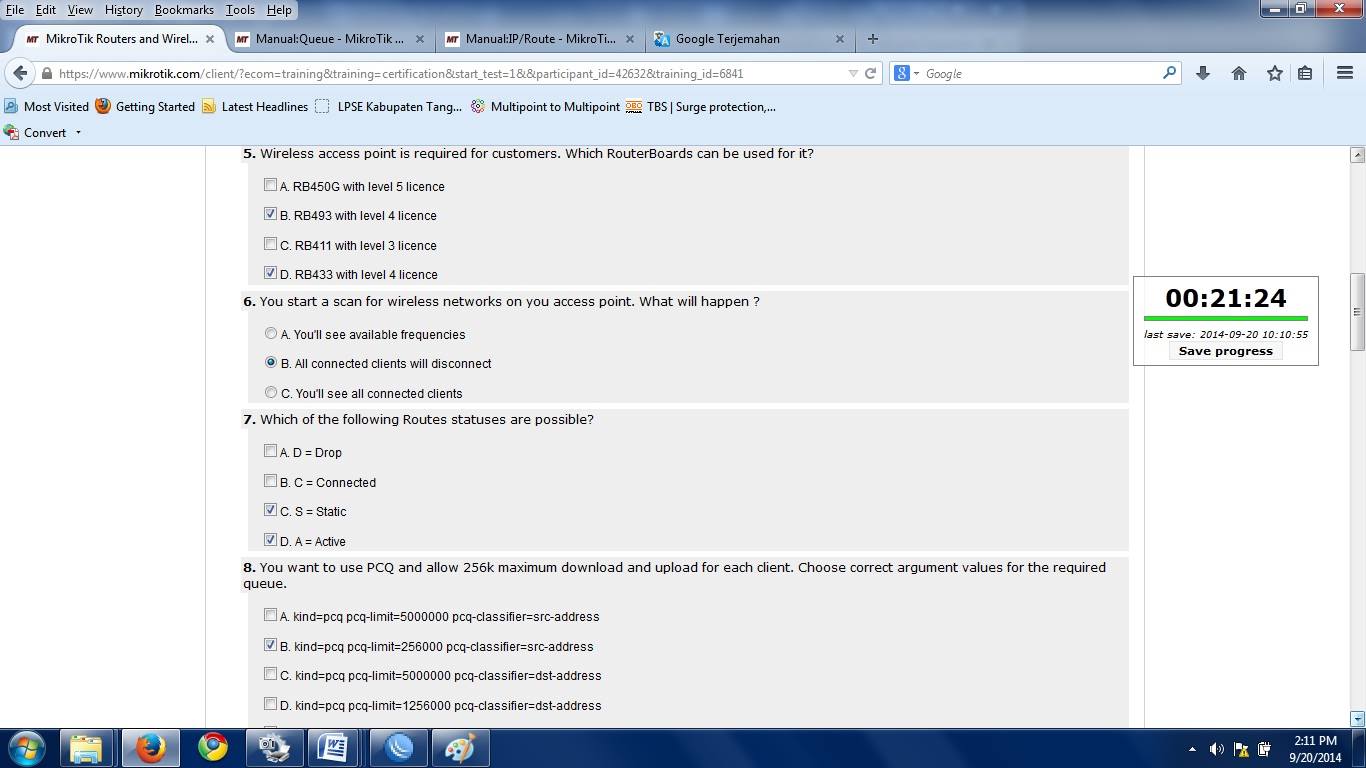Open Latest Headlines bookmark

click(255, 106)
